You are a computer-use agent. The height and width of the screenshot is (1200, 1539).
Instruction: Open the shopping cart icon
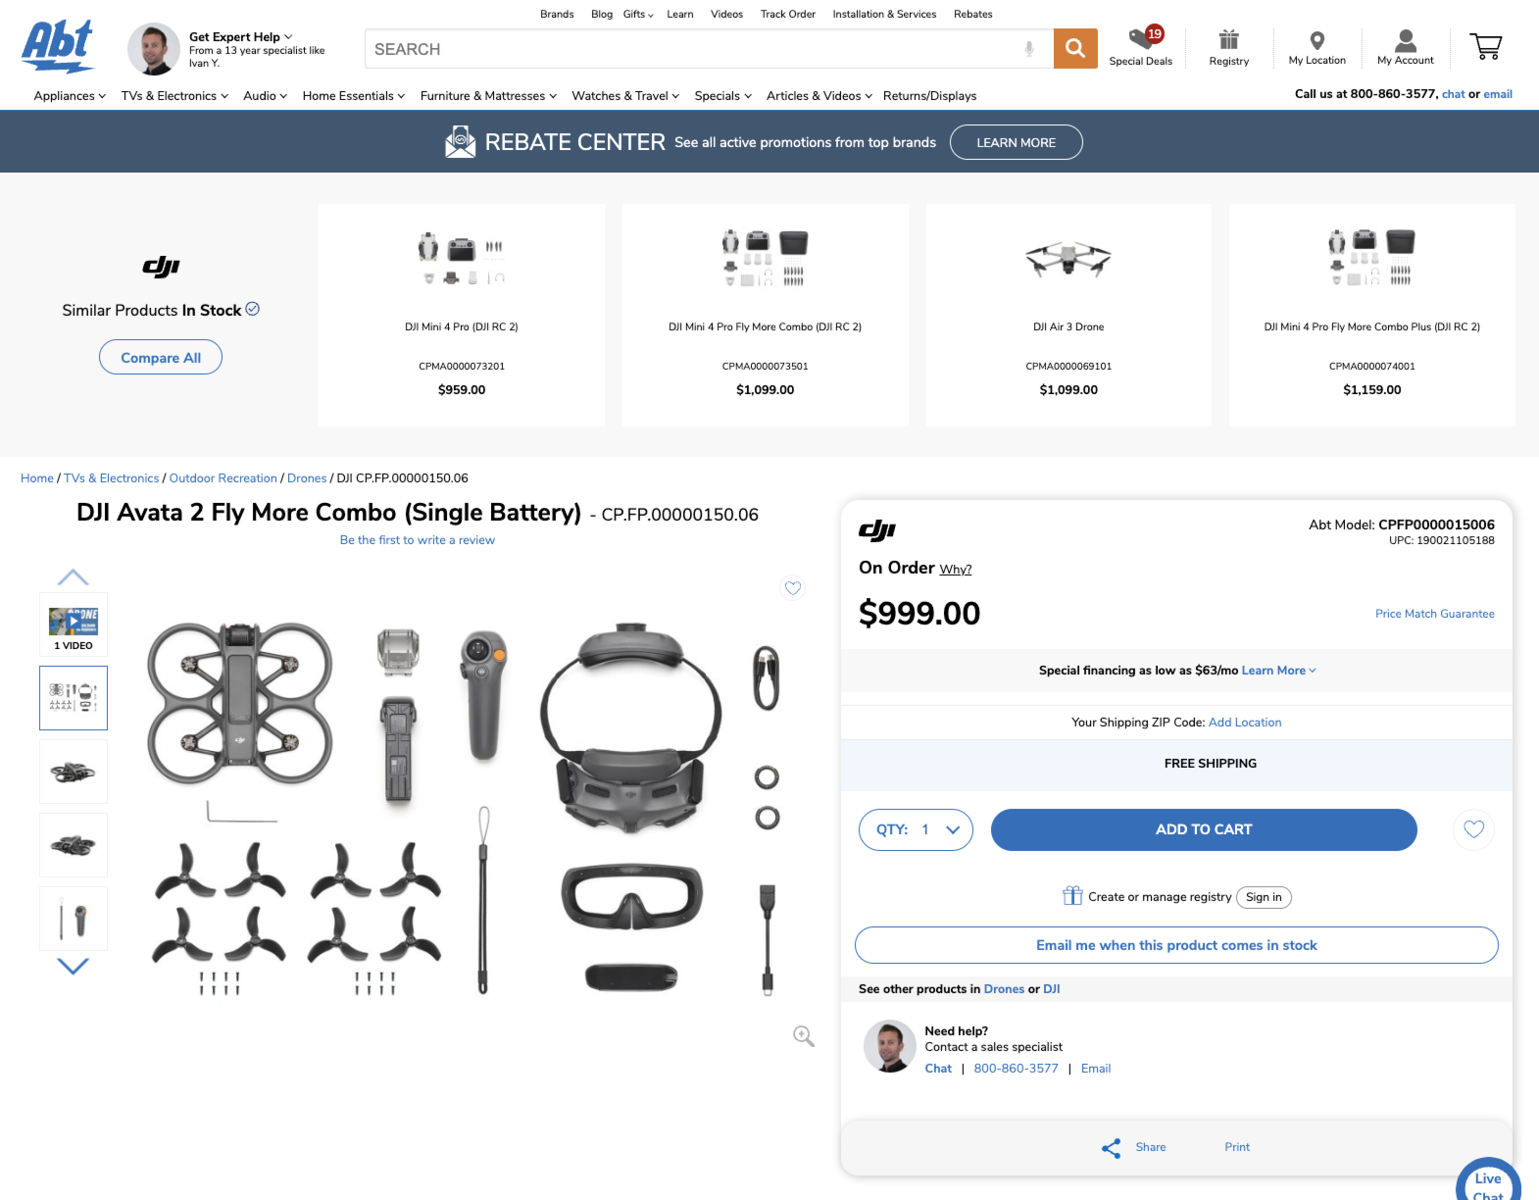click(1486, 47)
